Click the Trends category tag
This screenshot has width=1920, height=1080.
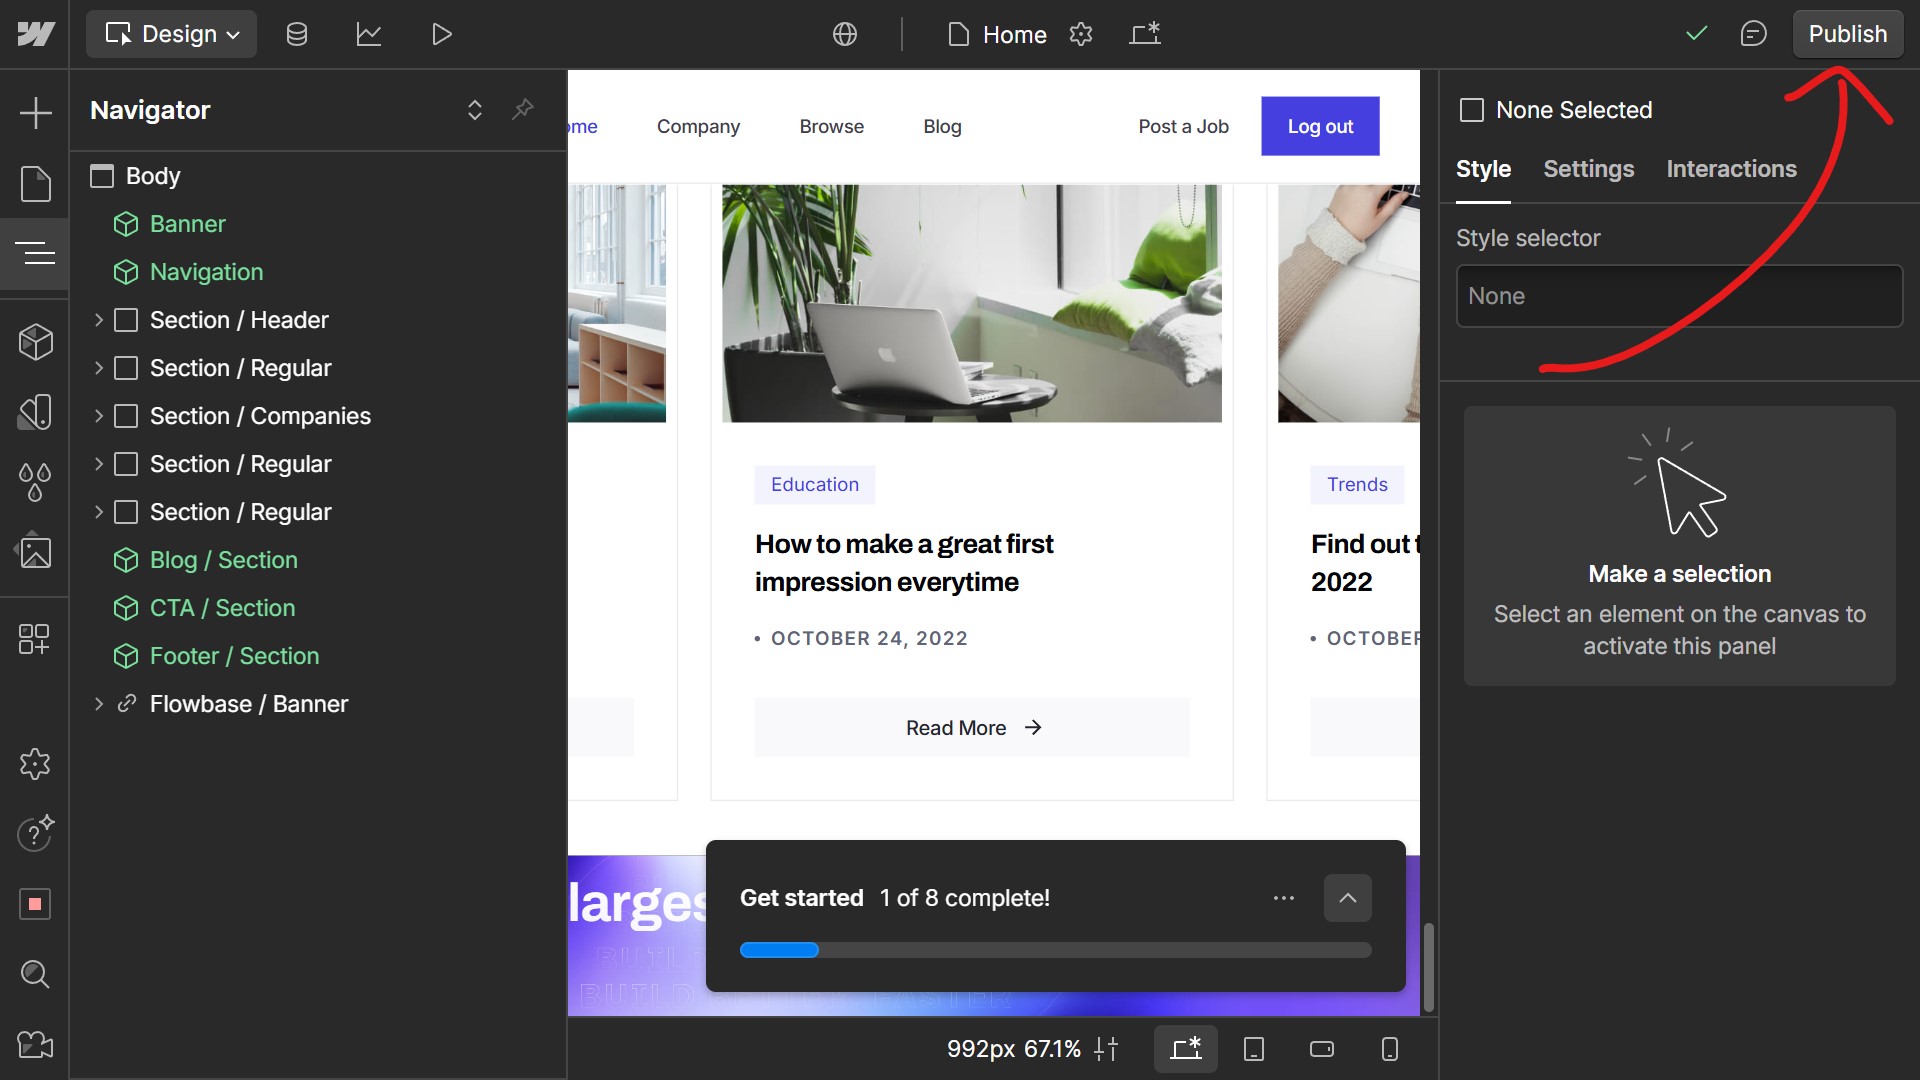tap(1357, 484)
